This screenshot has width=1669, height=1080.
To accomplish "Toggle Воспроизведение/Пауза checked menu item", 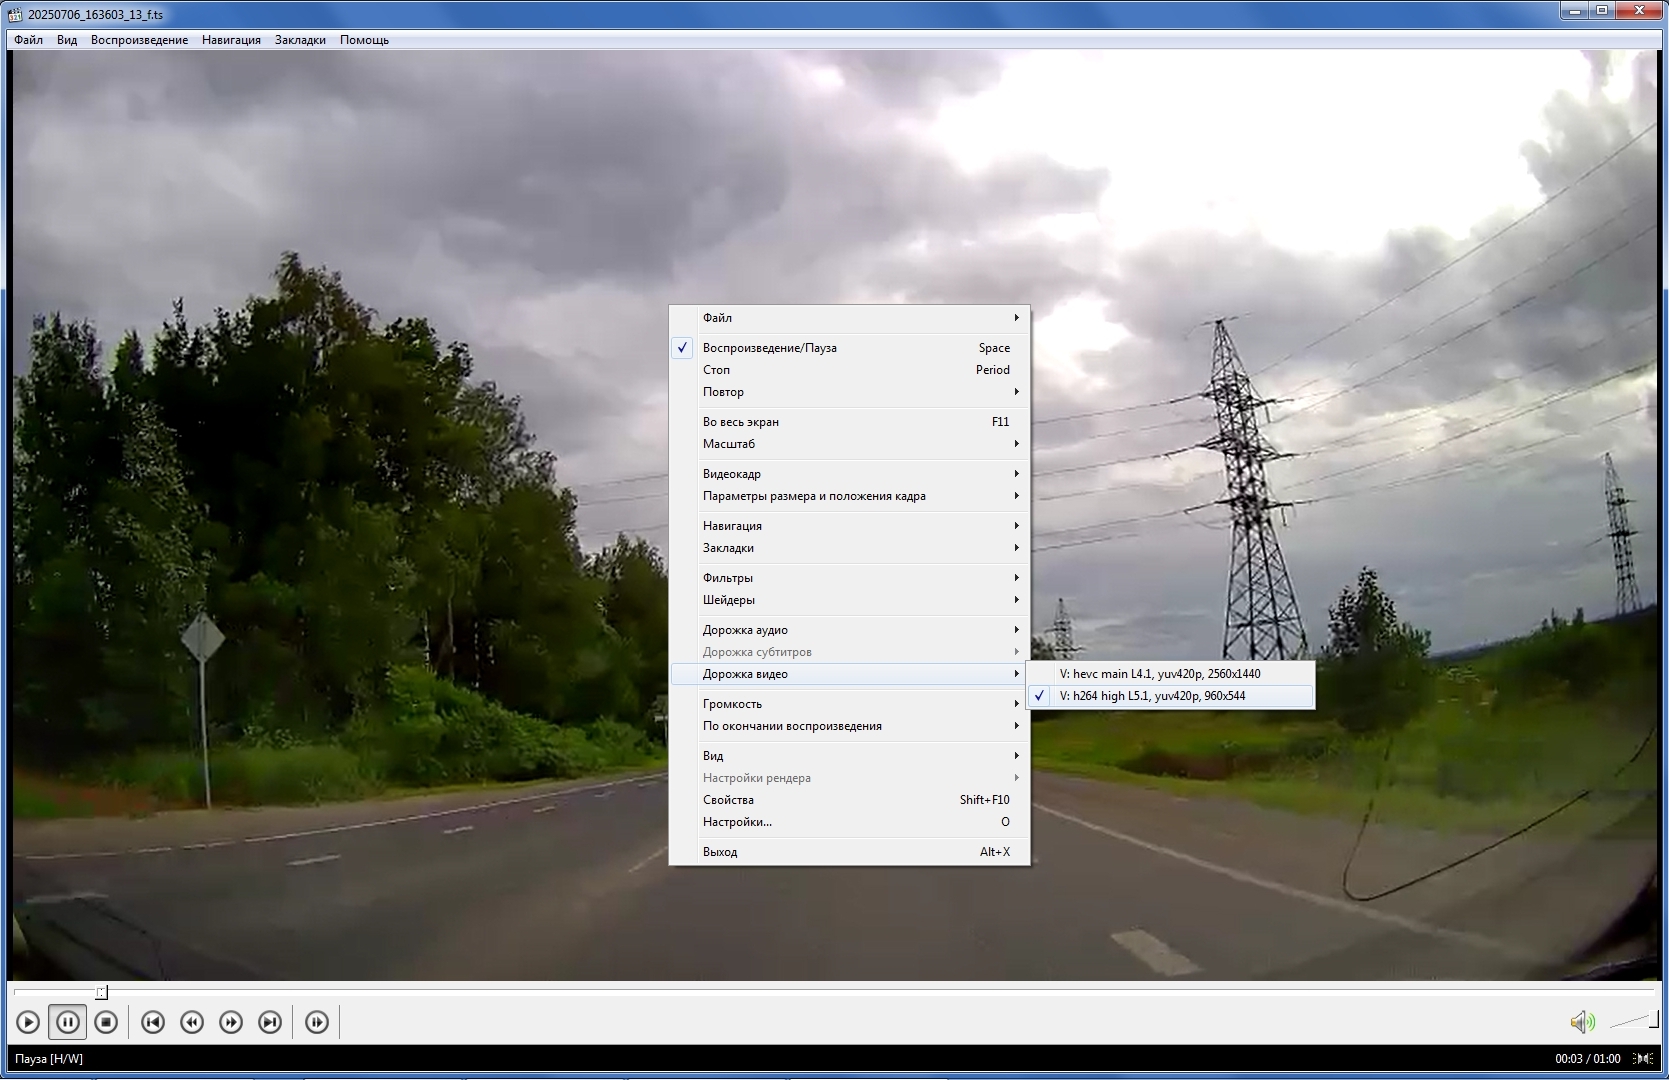I will click(769, 348).
